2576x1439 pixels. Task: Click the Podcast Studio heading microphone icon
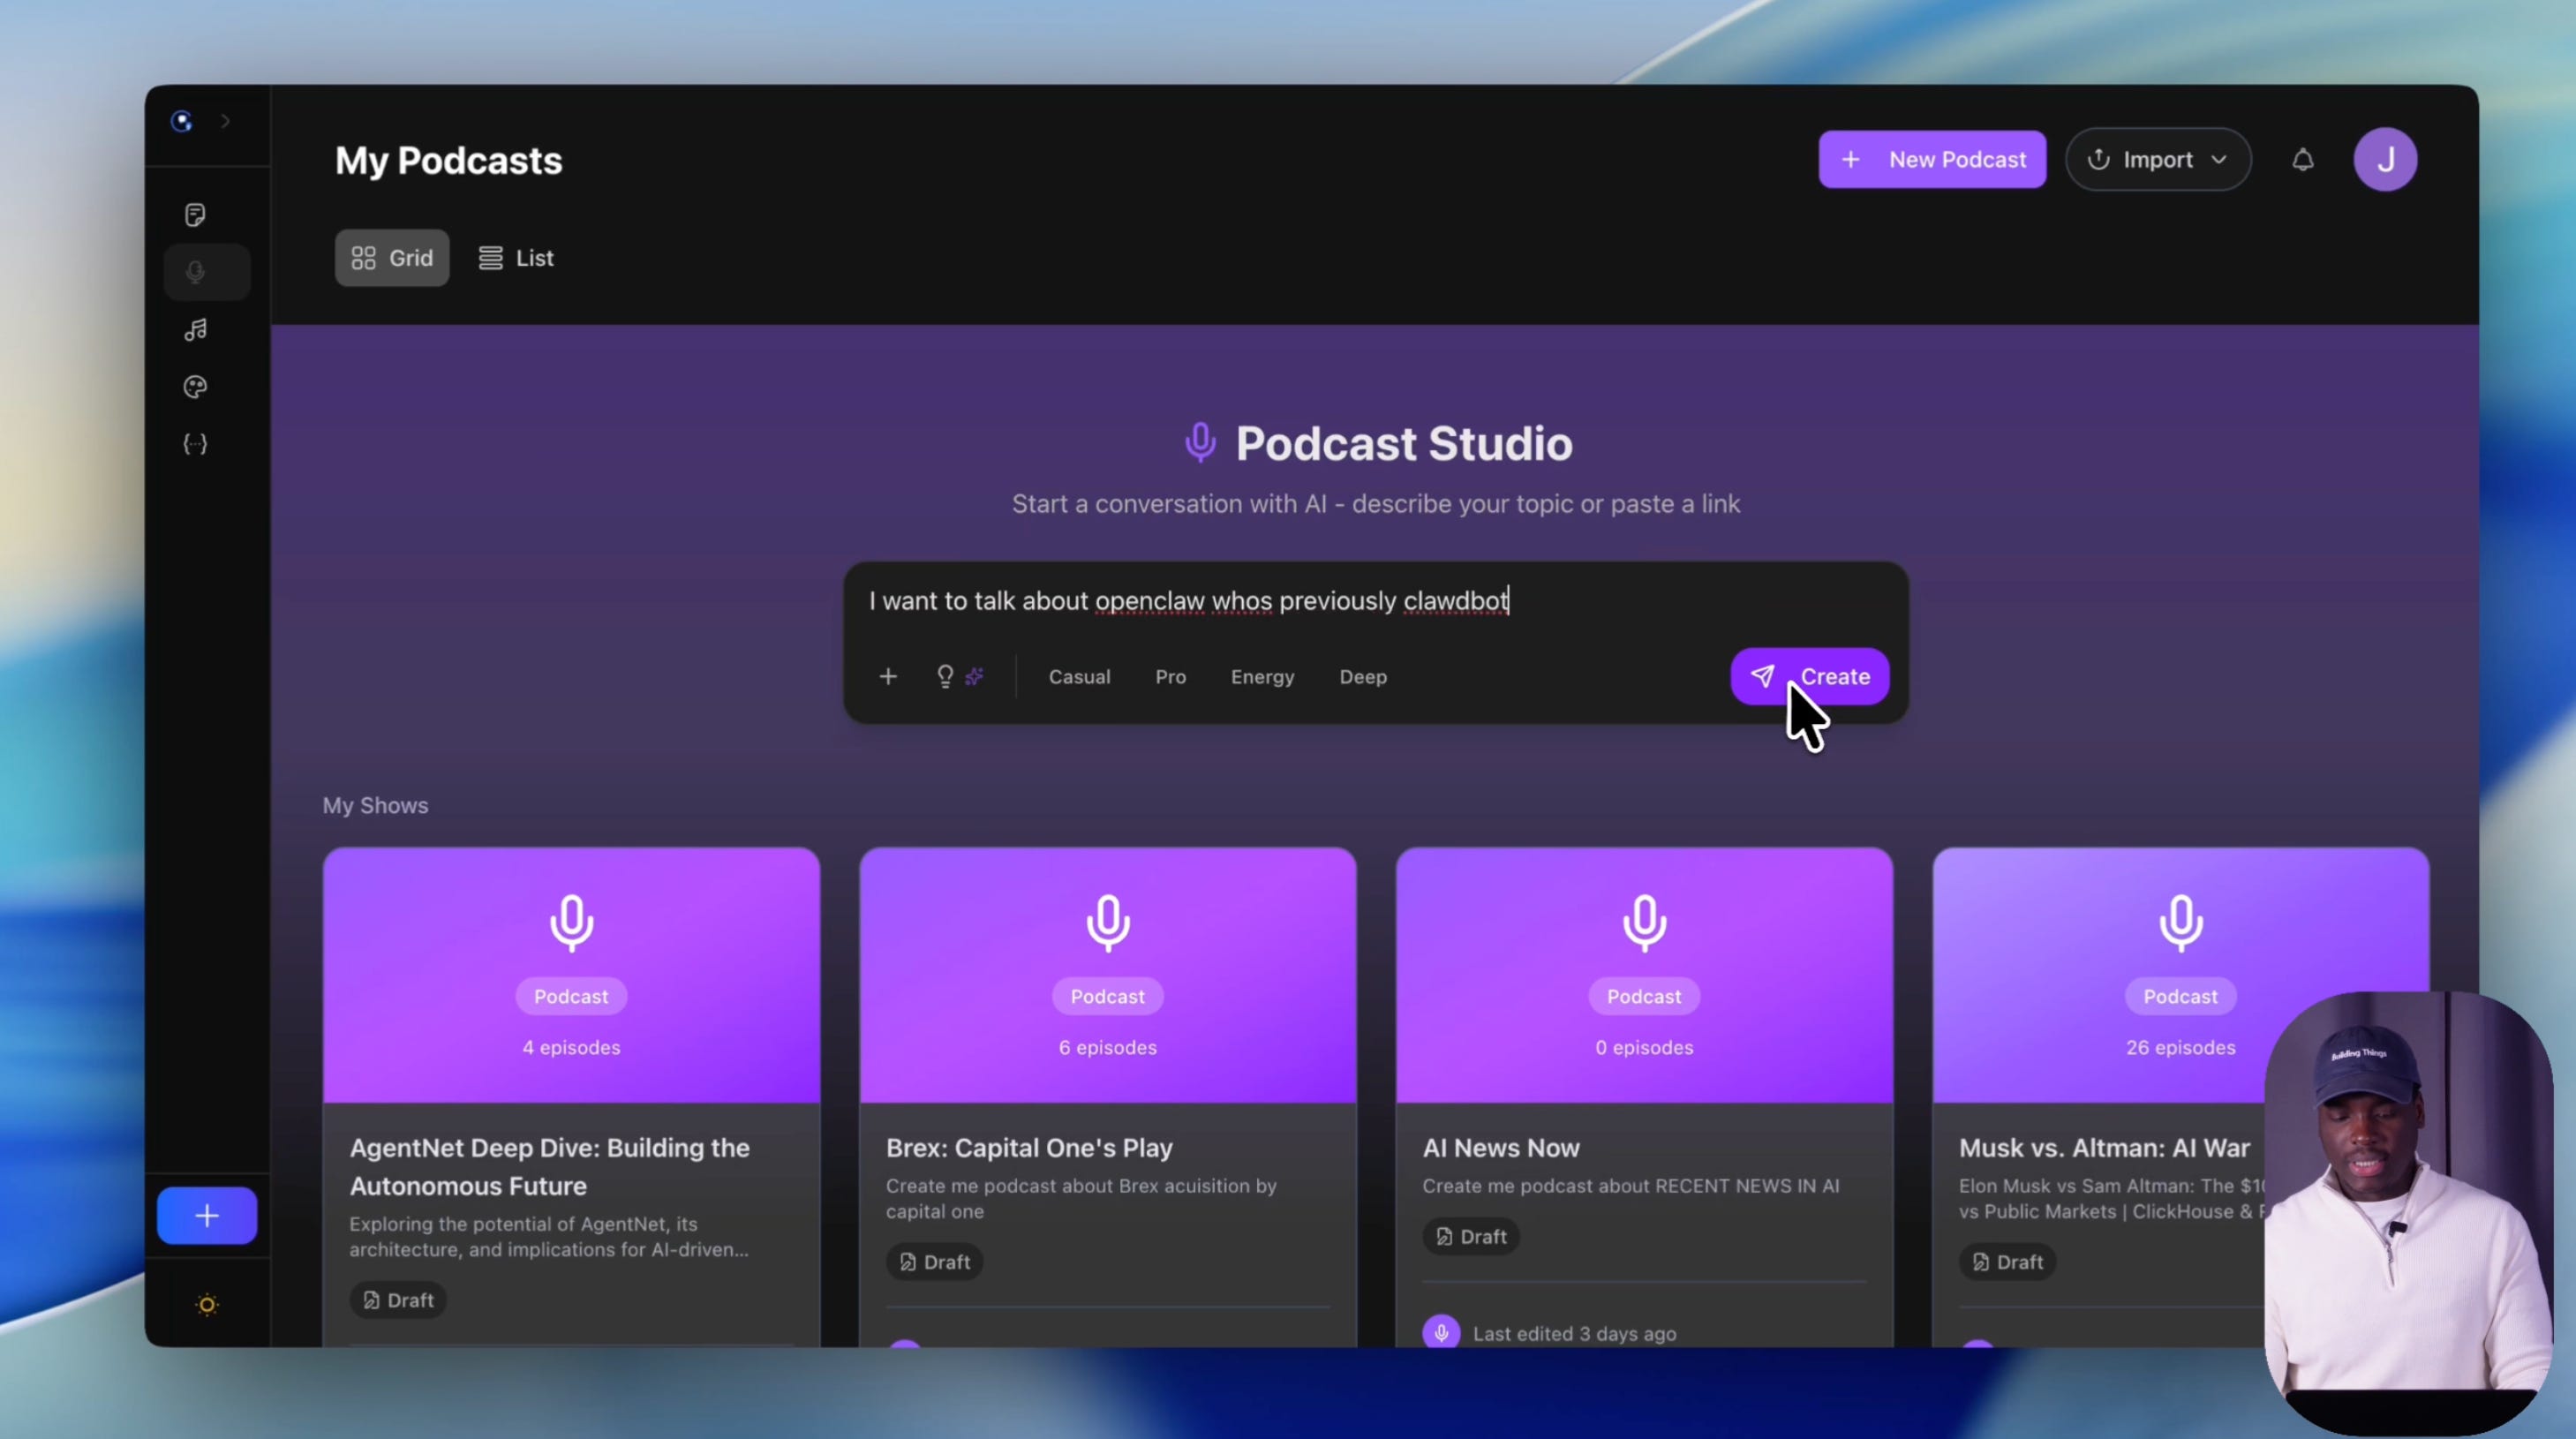click(1200, 442)
